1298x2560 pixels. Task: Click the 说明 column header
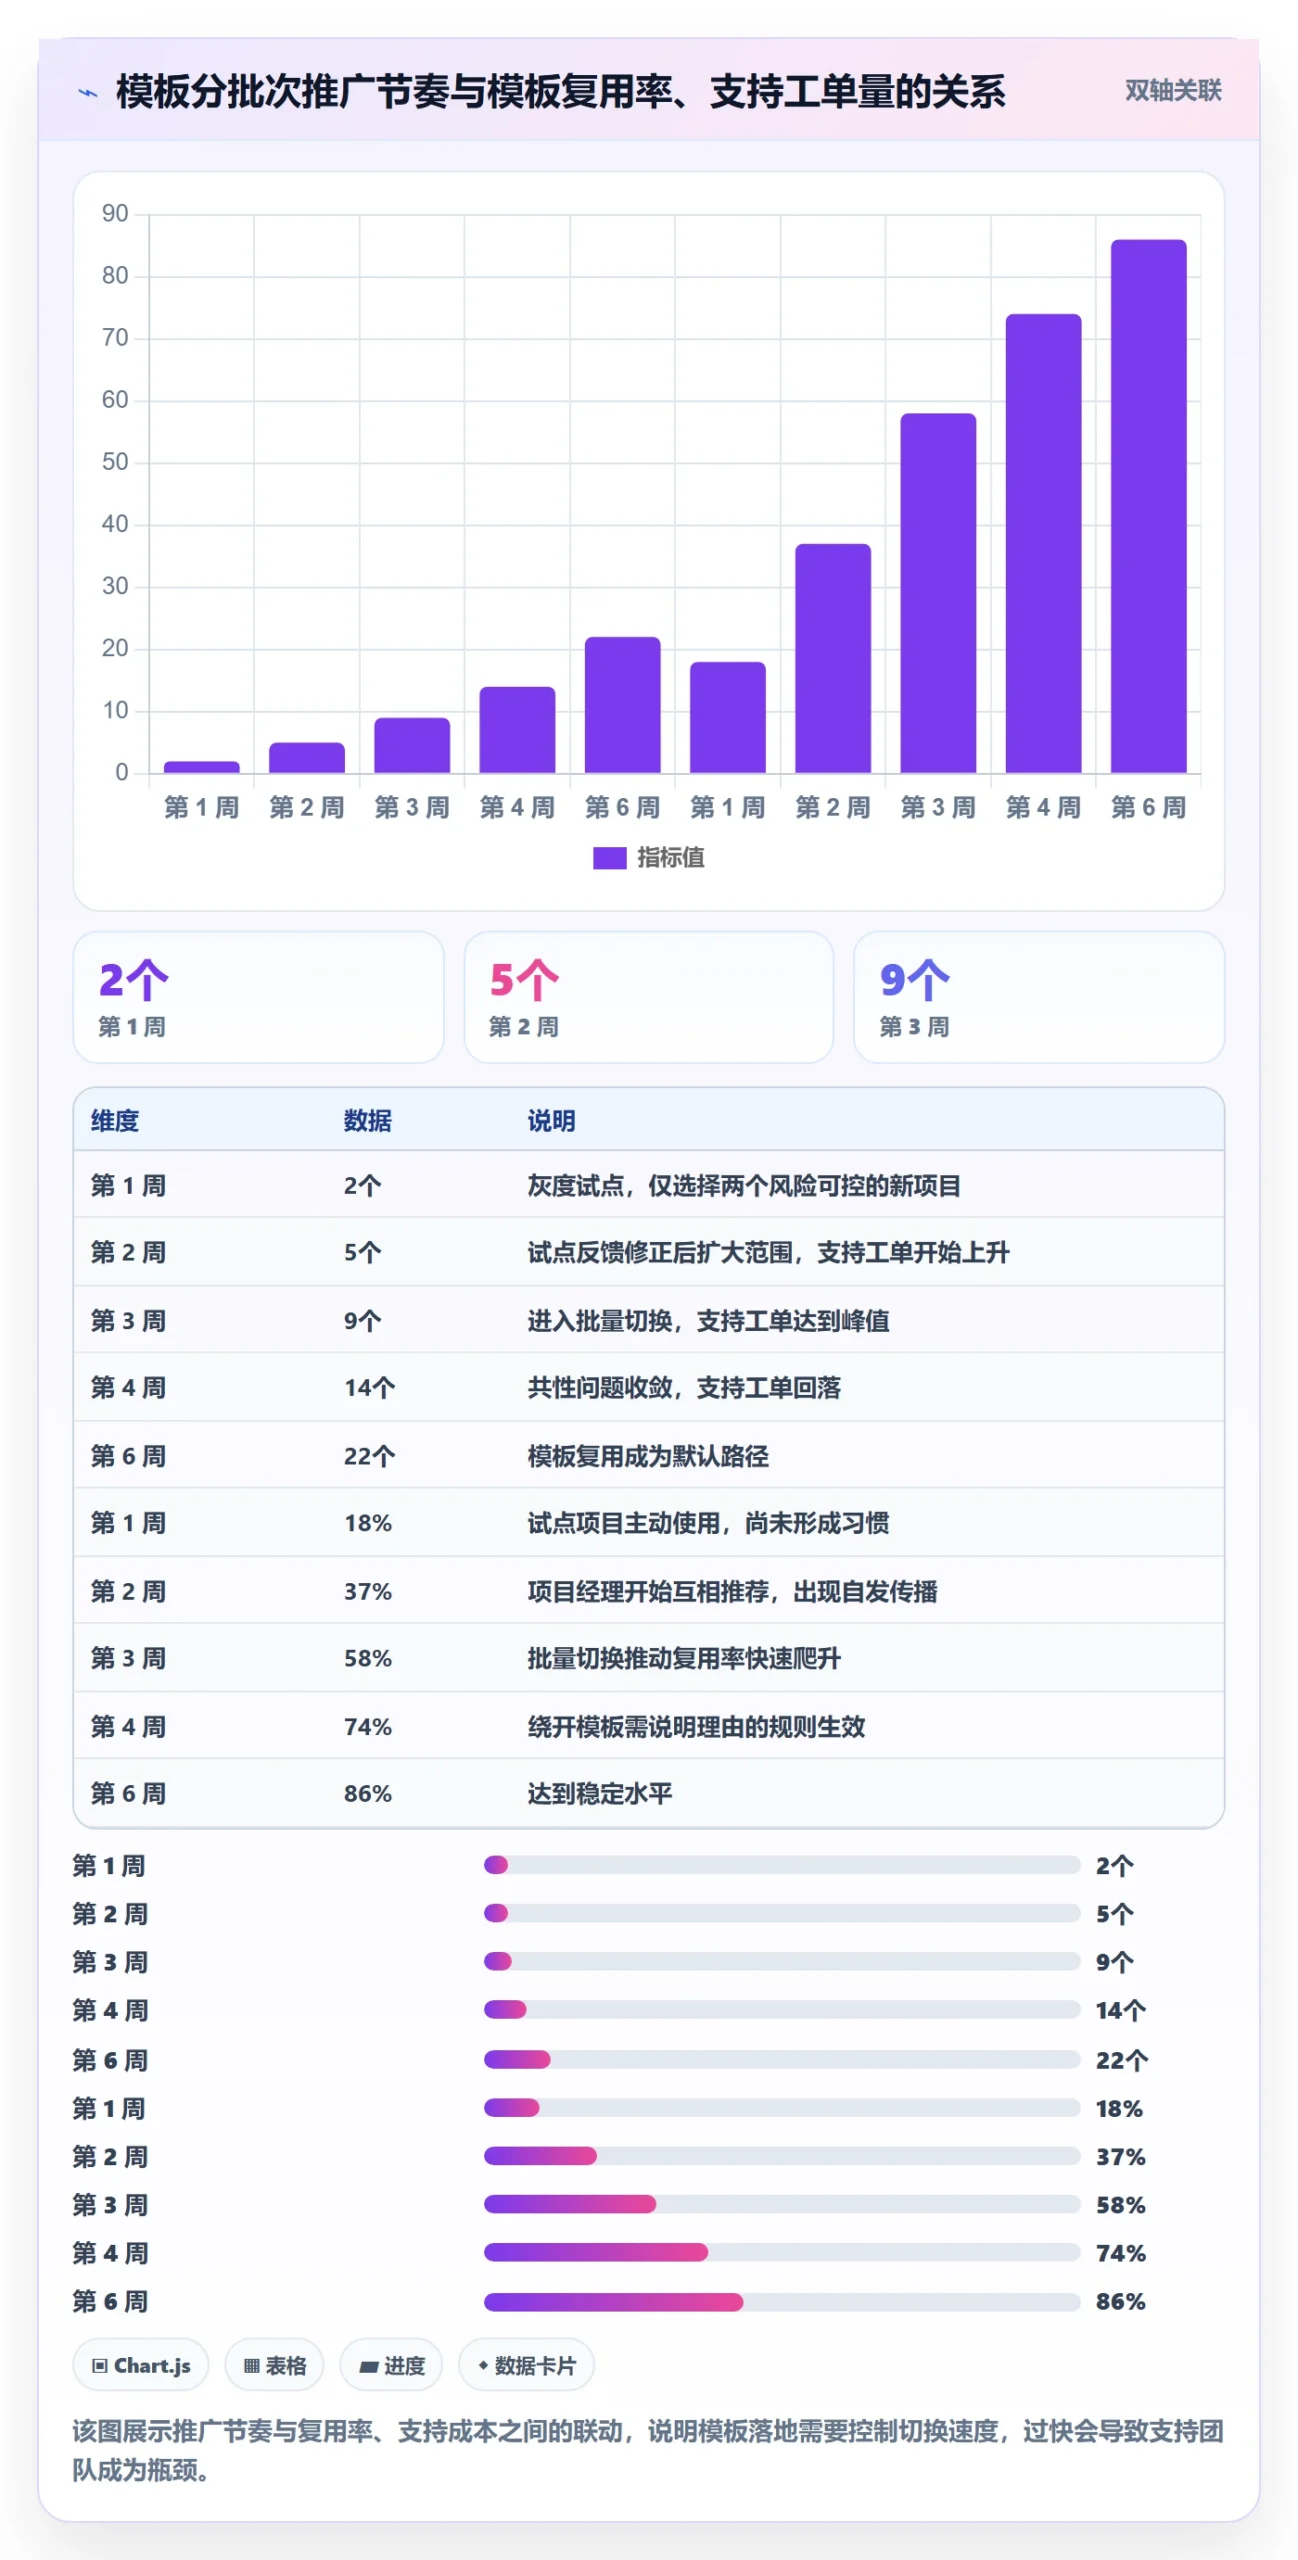point(552,1121)
